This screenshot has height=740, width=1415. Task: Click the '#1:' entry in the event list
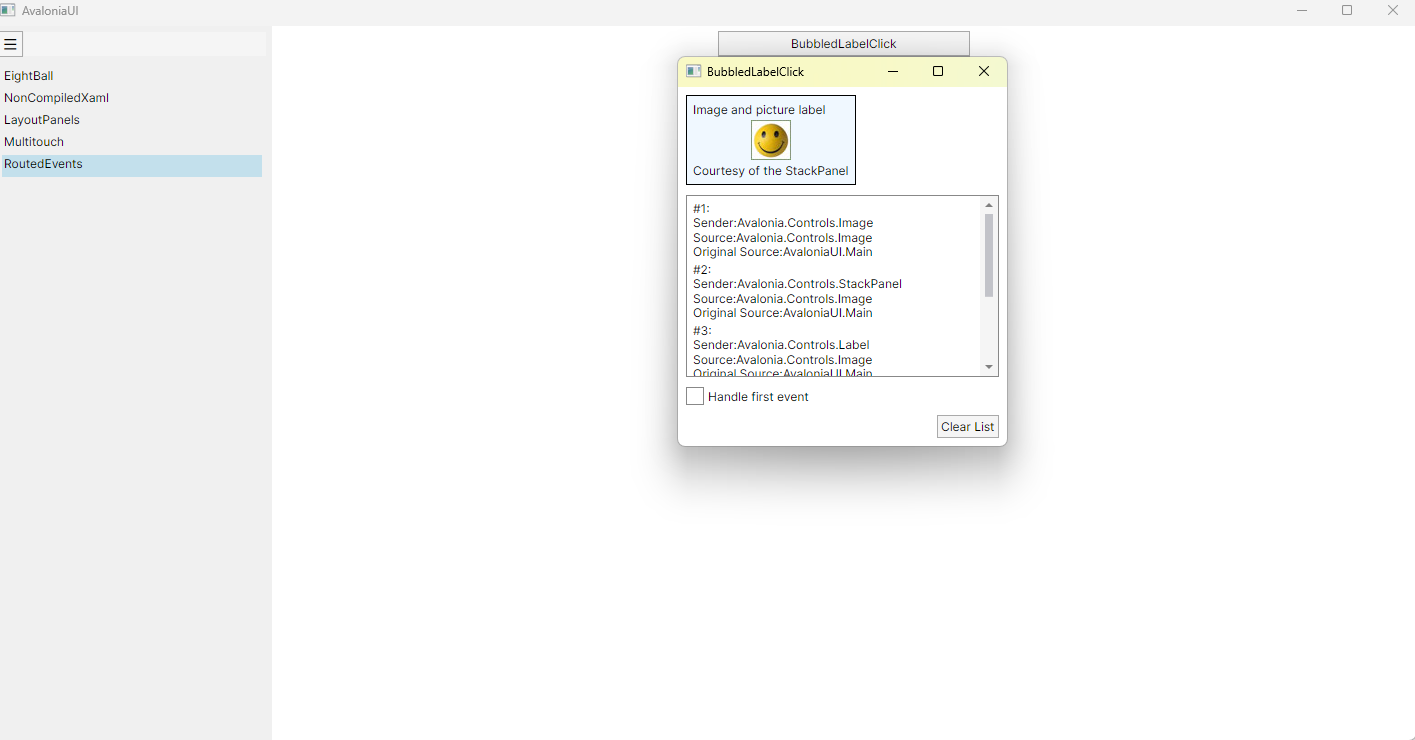point(701,209)
